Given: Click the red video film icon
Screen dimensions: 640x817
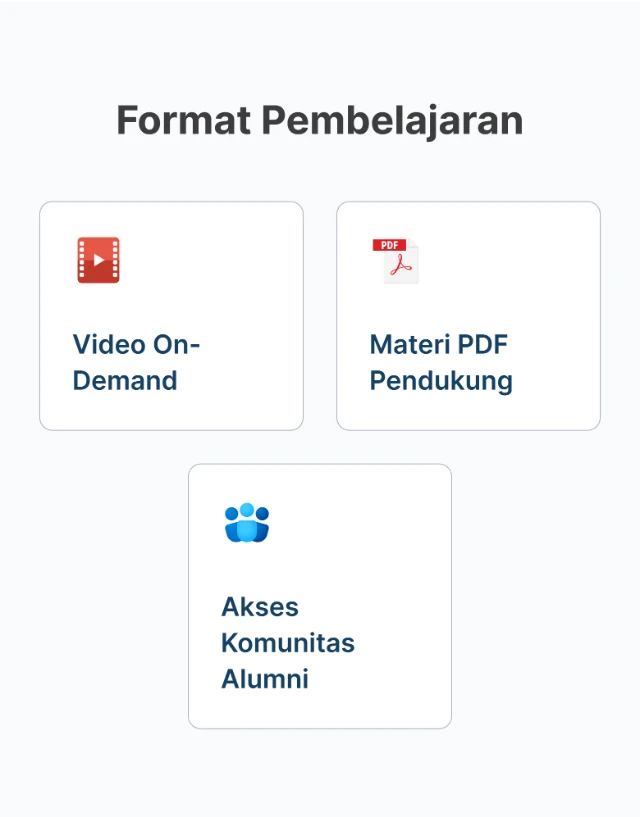Looking at the screenshot, I should pos(98,260).
